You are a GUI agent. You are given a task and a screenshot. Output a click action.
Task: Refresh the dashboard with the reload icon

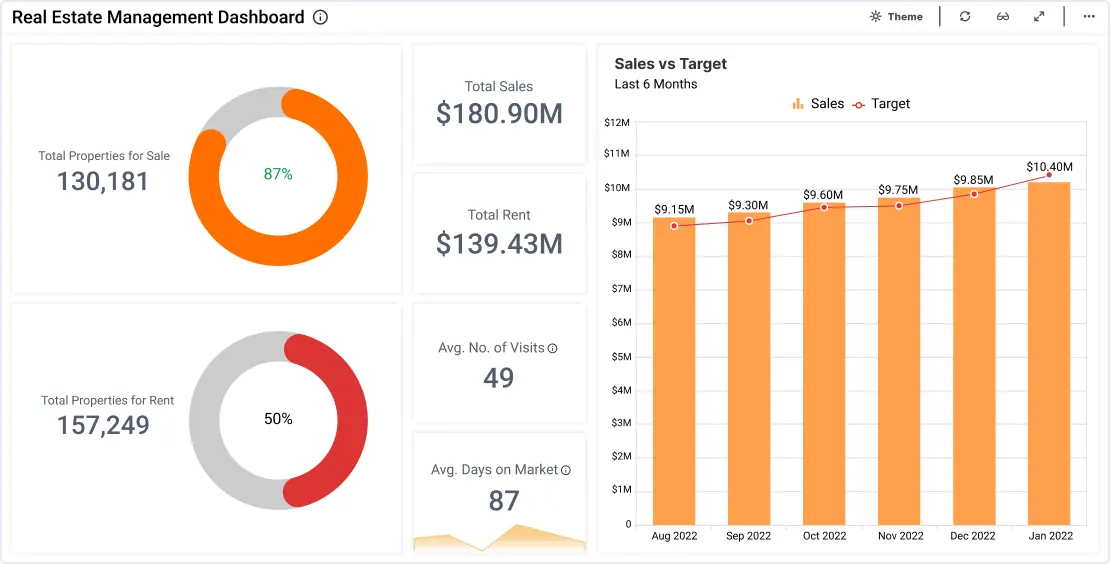tap(965, 16)
